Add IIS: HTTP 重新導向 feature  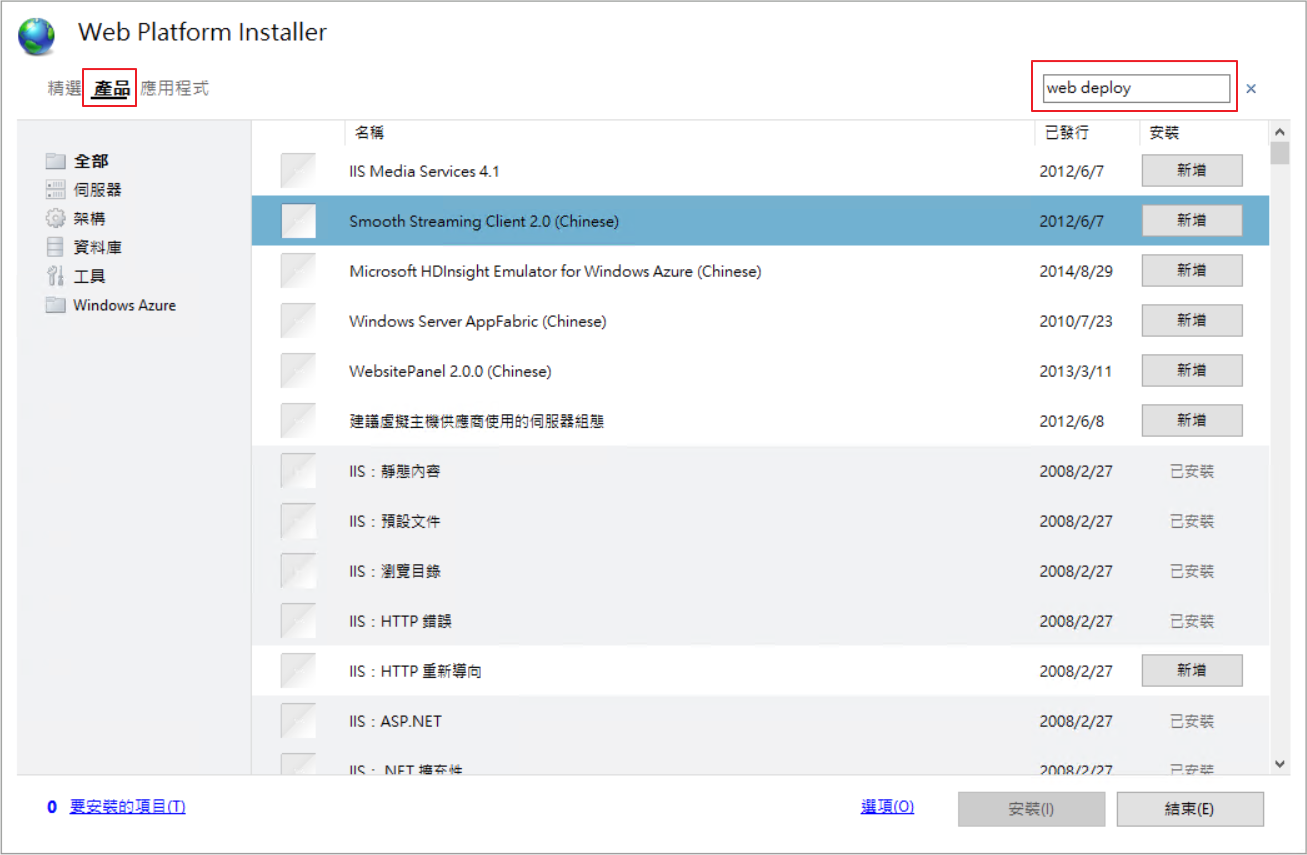point(1191,671)
